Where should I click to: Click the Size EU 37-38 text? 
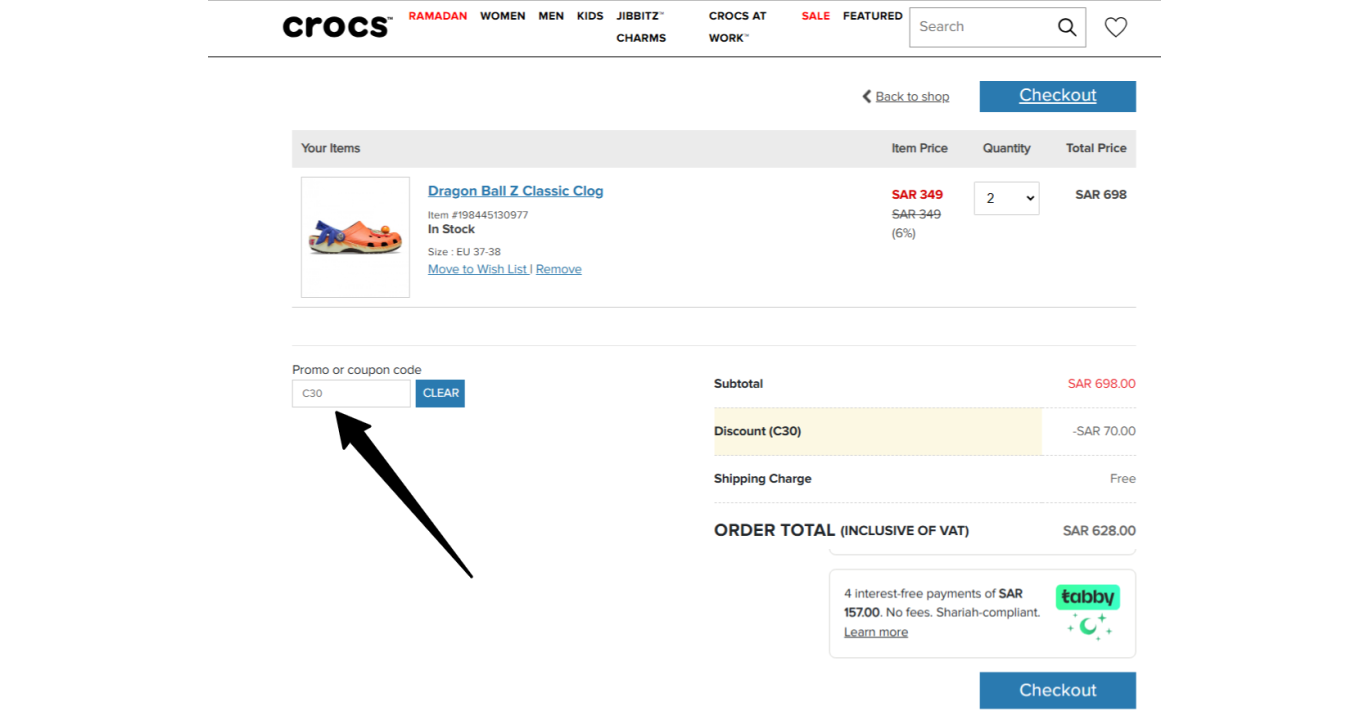[464, 252]
